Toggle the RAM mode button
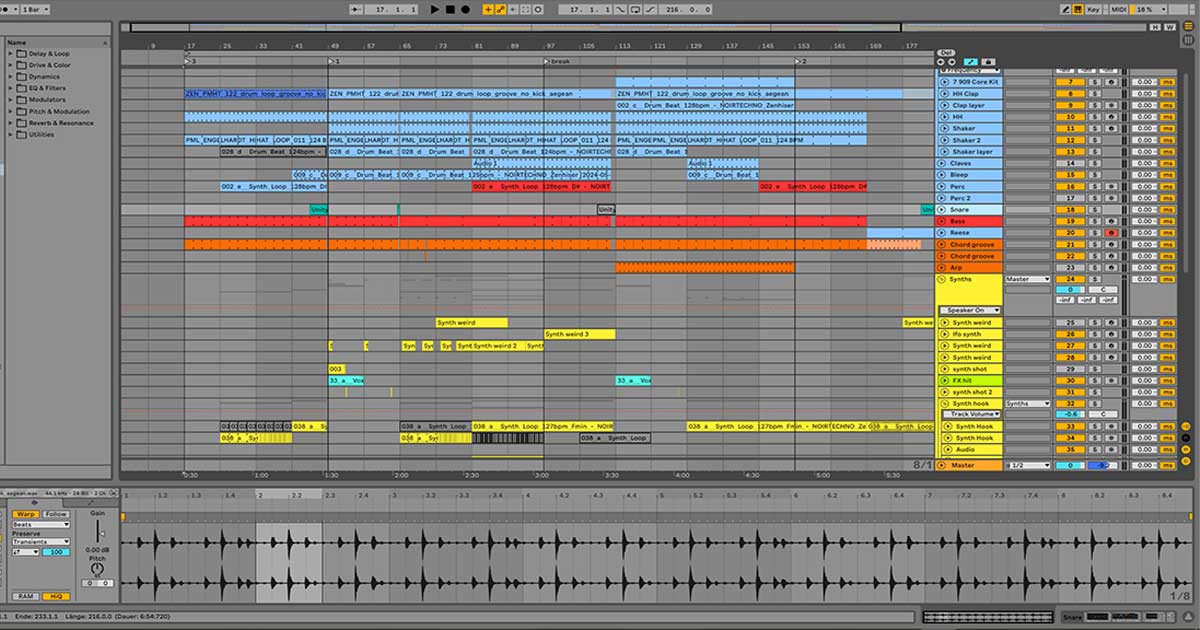1200x630 pixels. click(26, 596)
